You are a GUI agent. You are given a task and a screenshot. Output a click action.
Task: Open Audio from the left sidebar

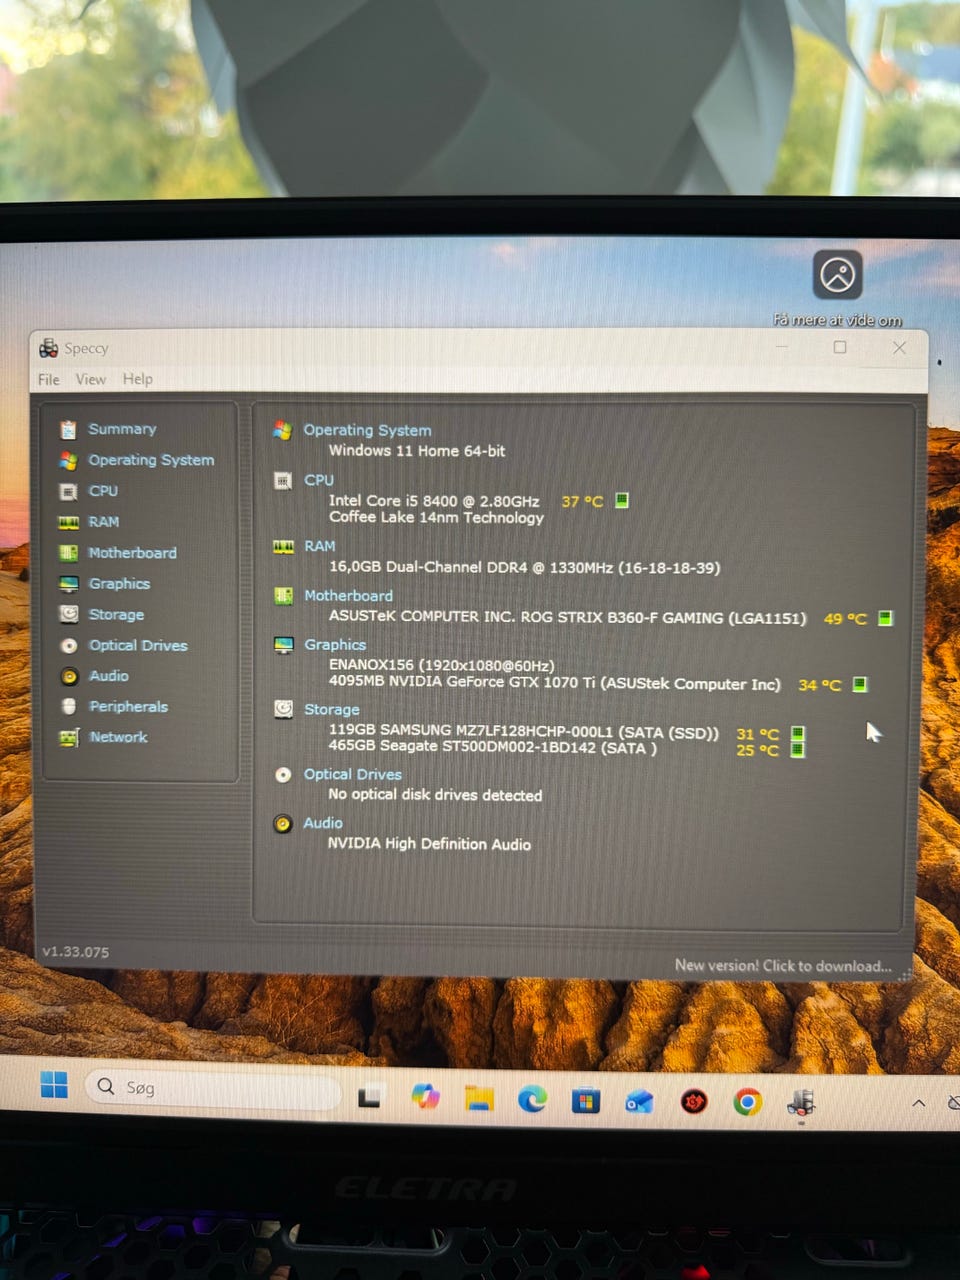tap(109, 676)
